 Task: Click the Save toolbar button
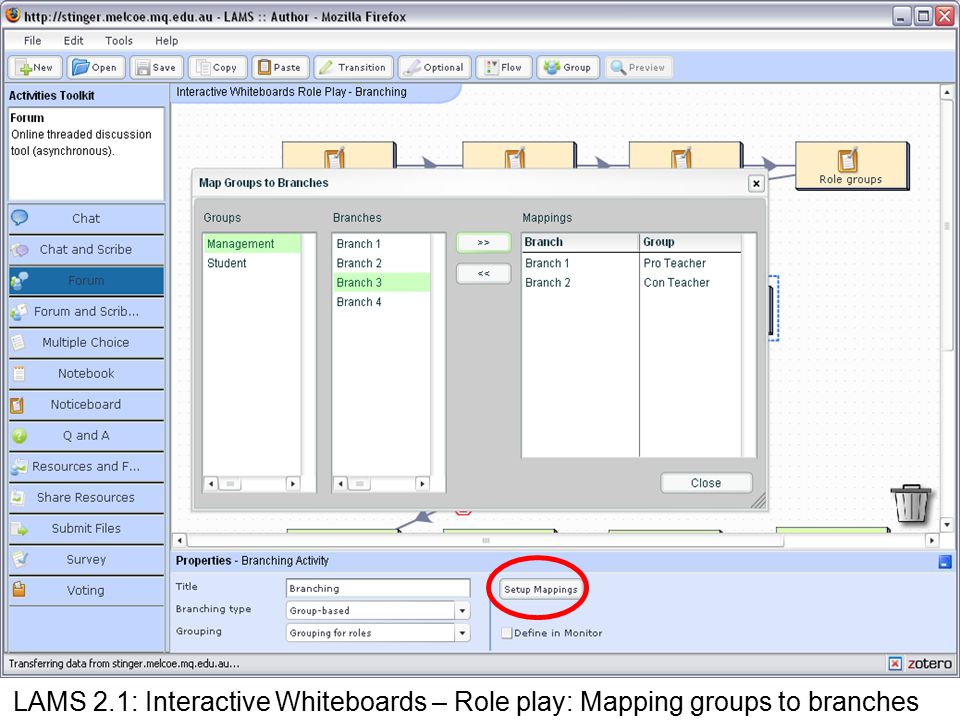(x=156, y=67)
